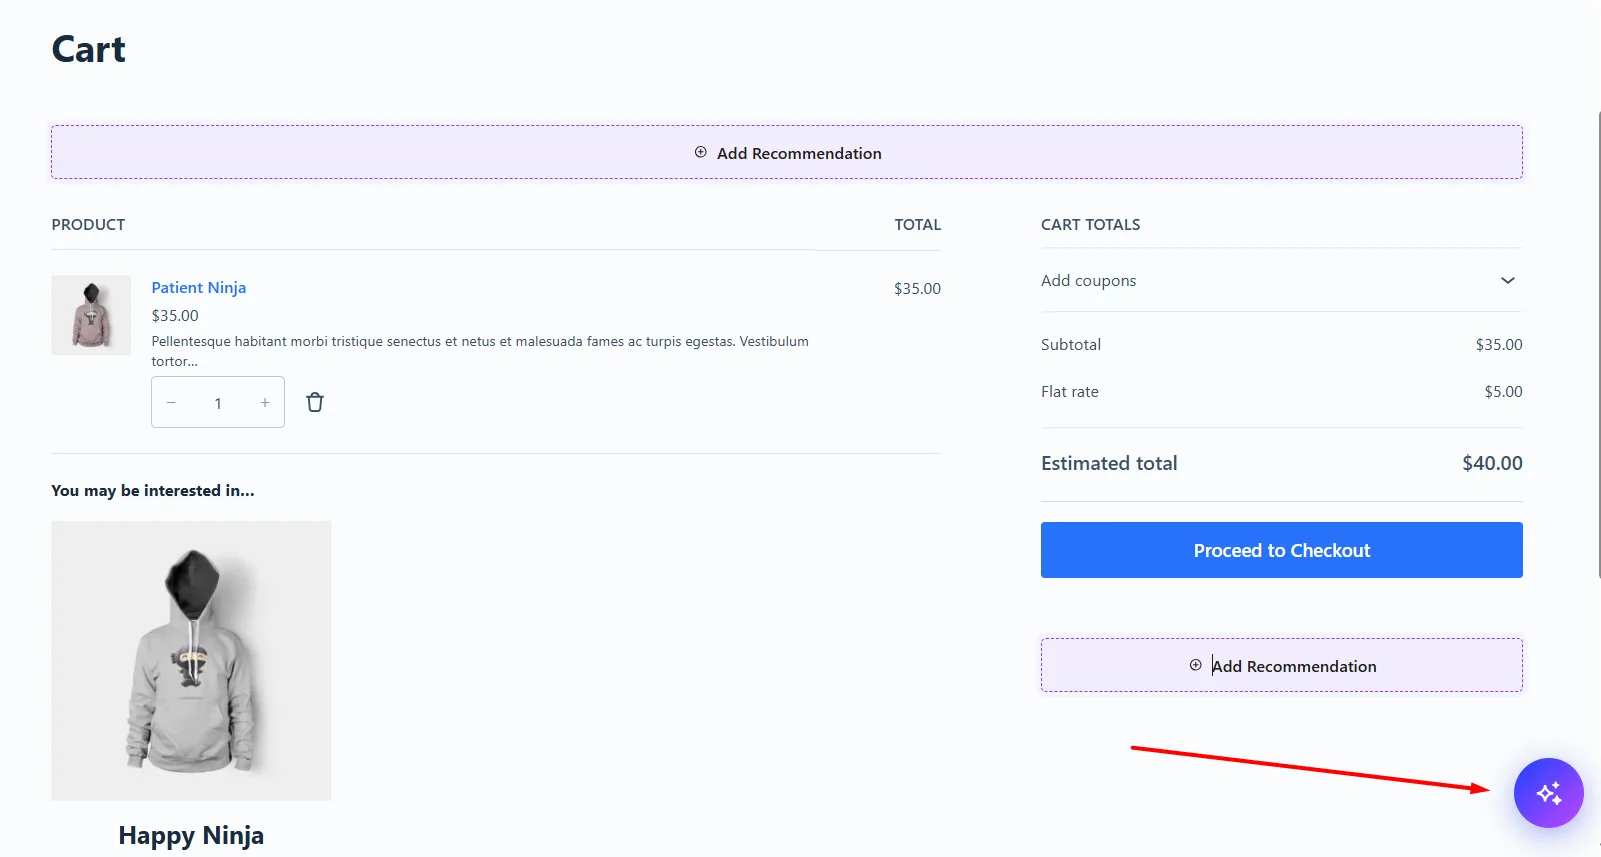Click the TOTAL column header
Screen dimensions: 1601x857
[x=917, y=225]
